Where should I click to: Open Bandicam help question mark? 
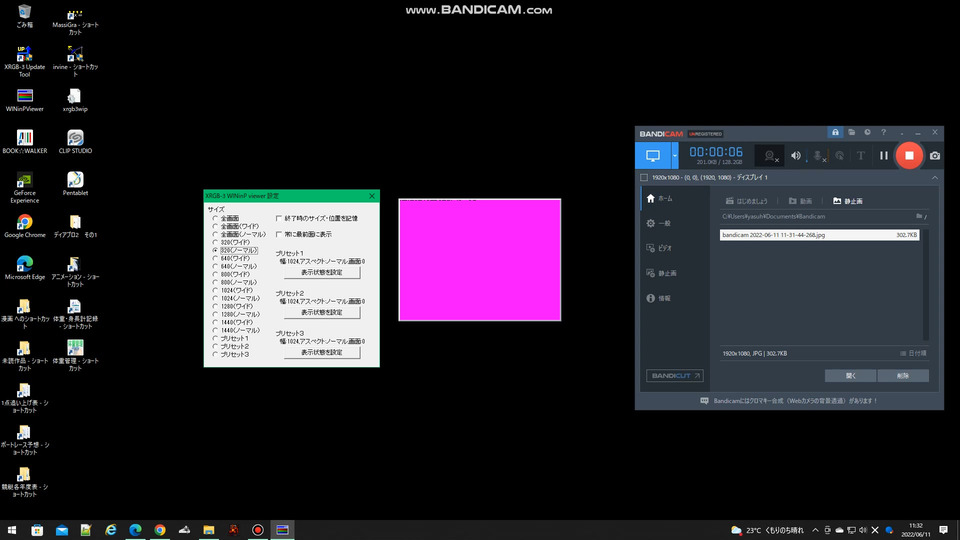(883, 133)
